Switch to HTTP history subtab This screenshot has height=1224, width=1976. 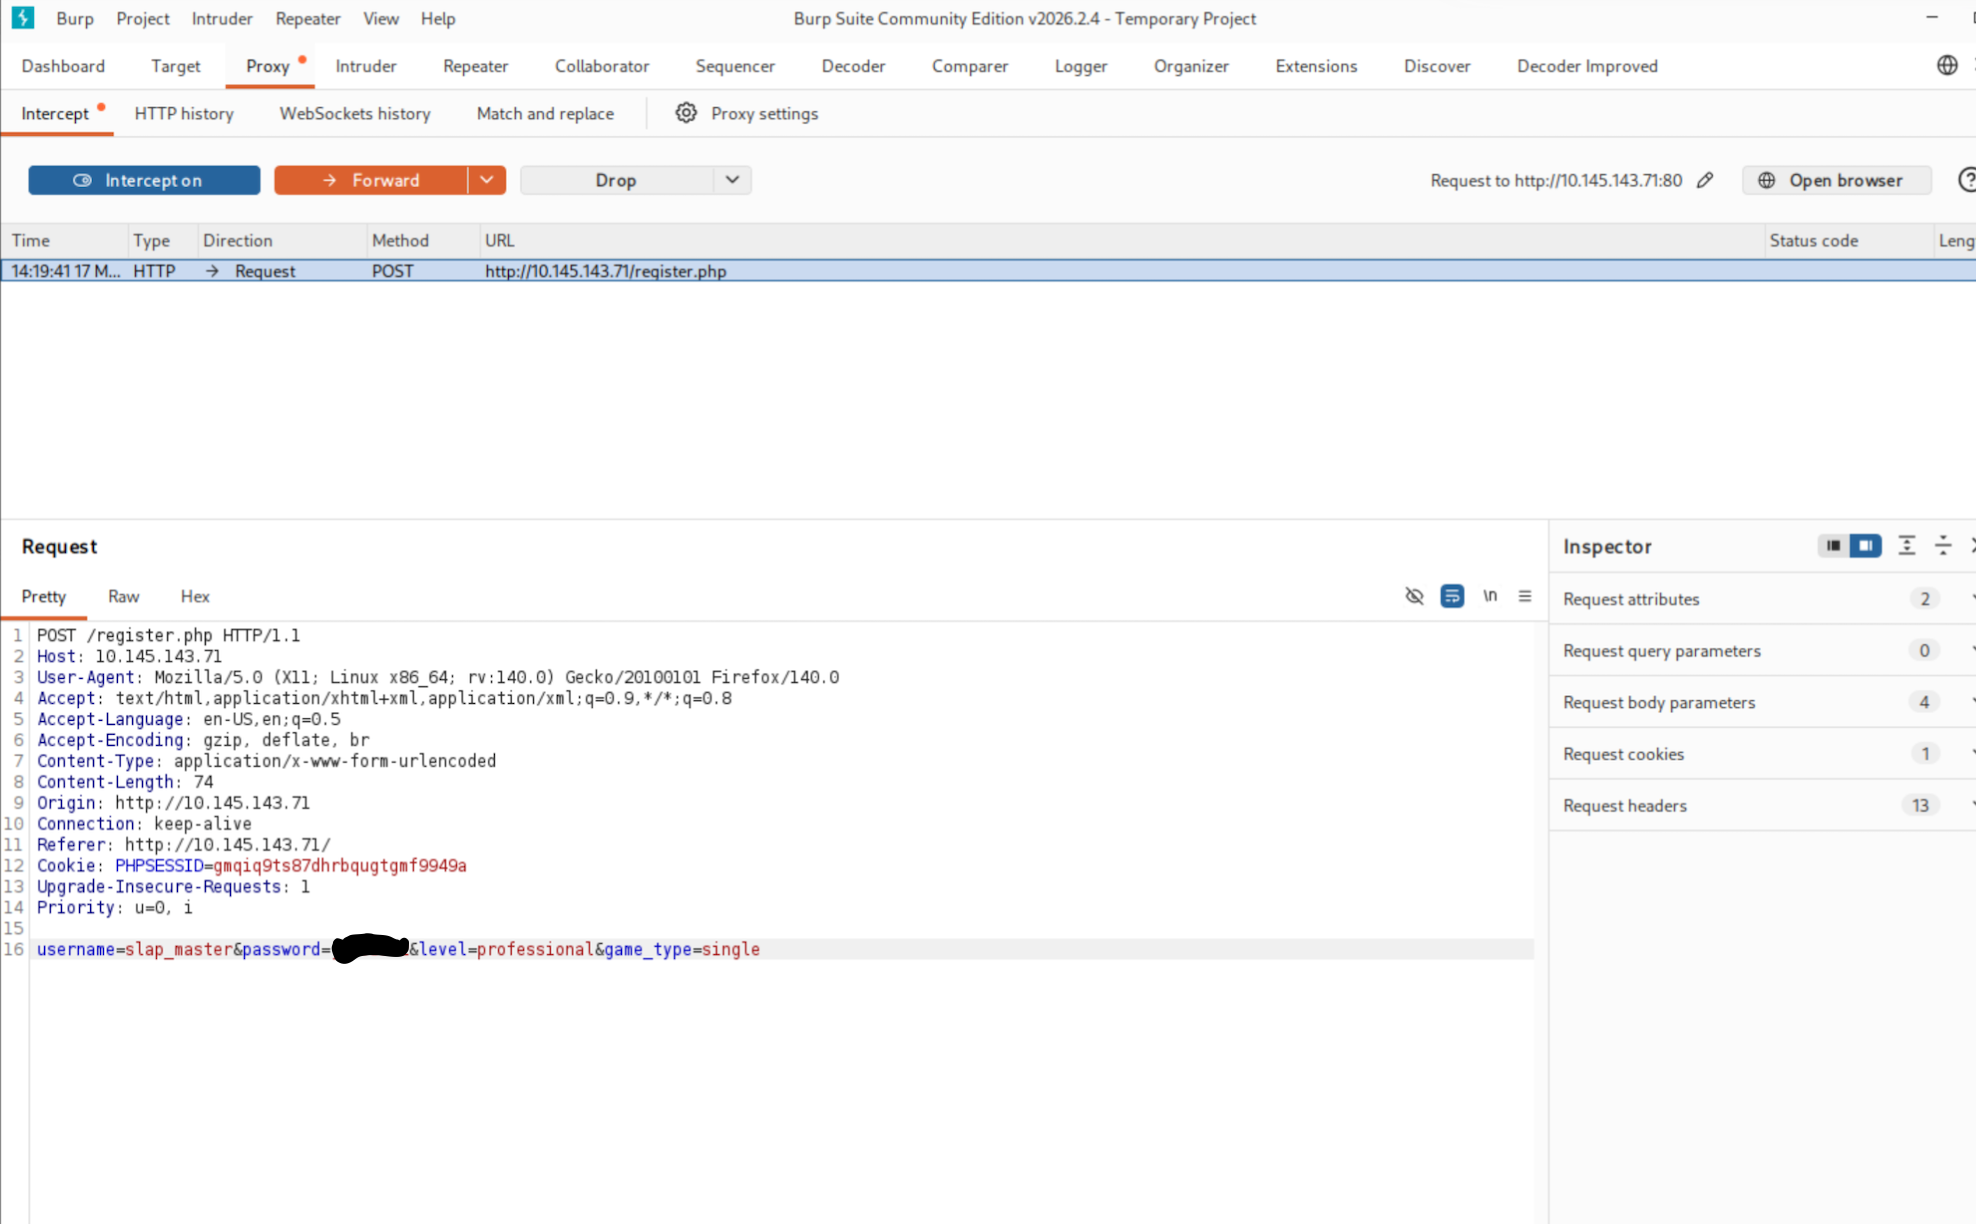pyautogui.click(x=184, y=114)
